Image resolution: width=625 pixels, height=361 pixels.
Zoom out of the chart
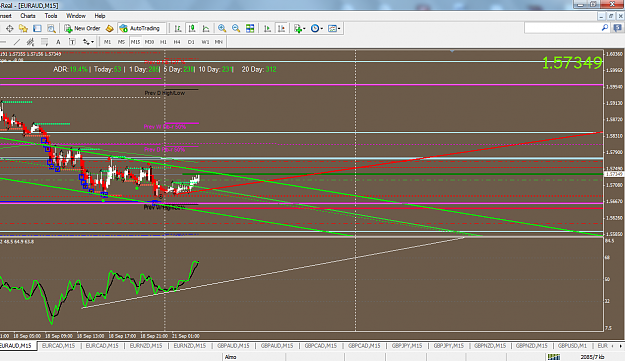click(x=236, y=28)
